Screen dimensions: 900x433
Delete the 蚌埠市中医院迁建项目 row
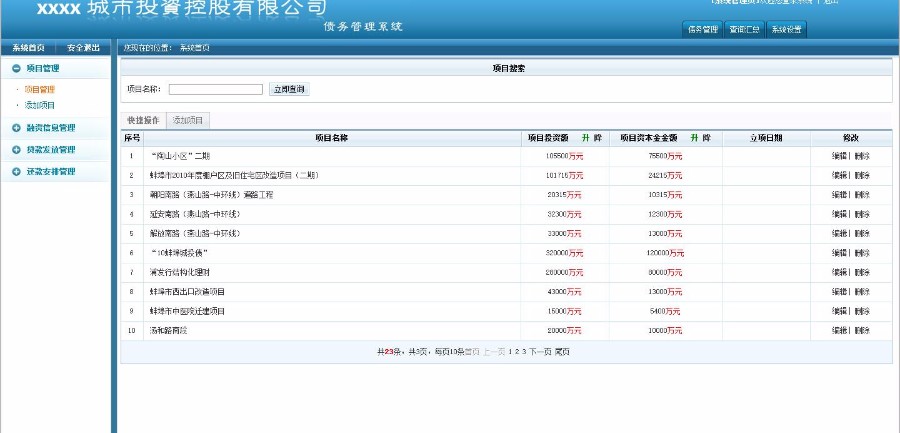(862, 311)
